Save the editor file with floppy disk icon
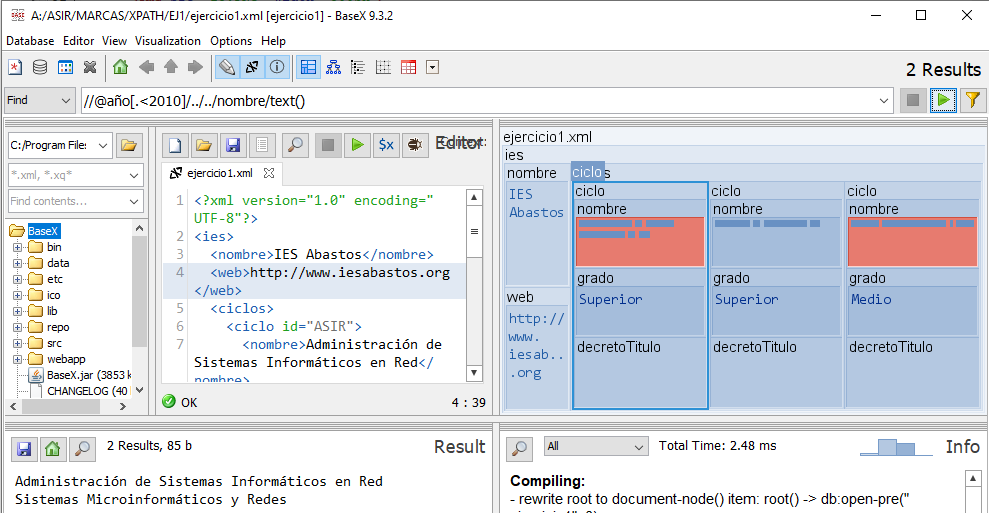989x513 pixels. click(232, 145)
